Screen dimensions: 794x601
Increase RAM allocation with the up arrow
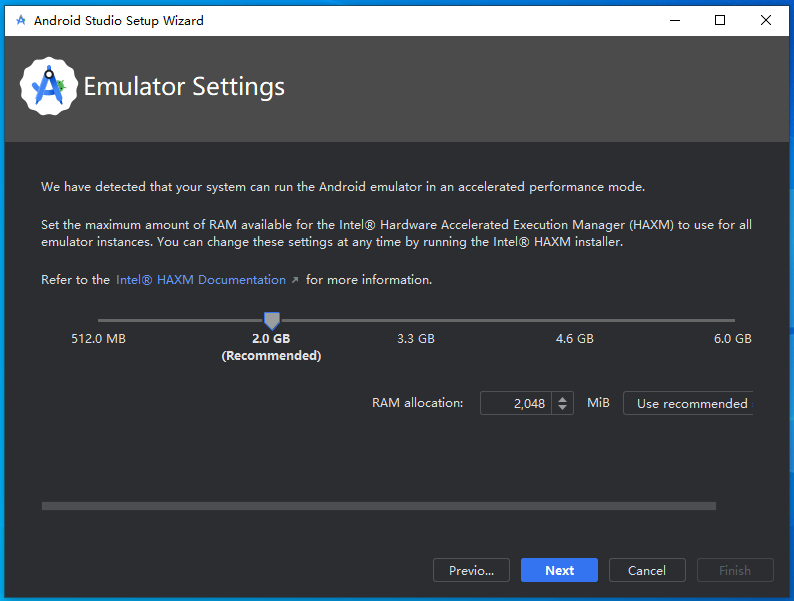562,398
